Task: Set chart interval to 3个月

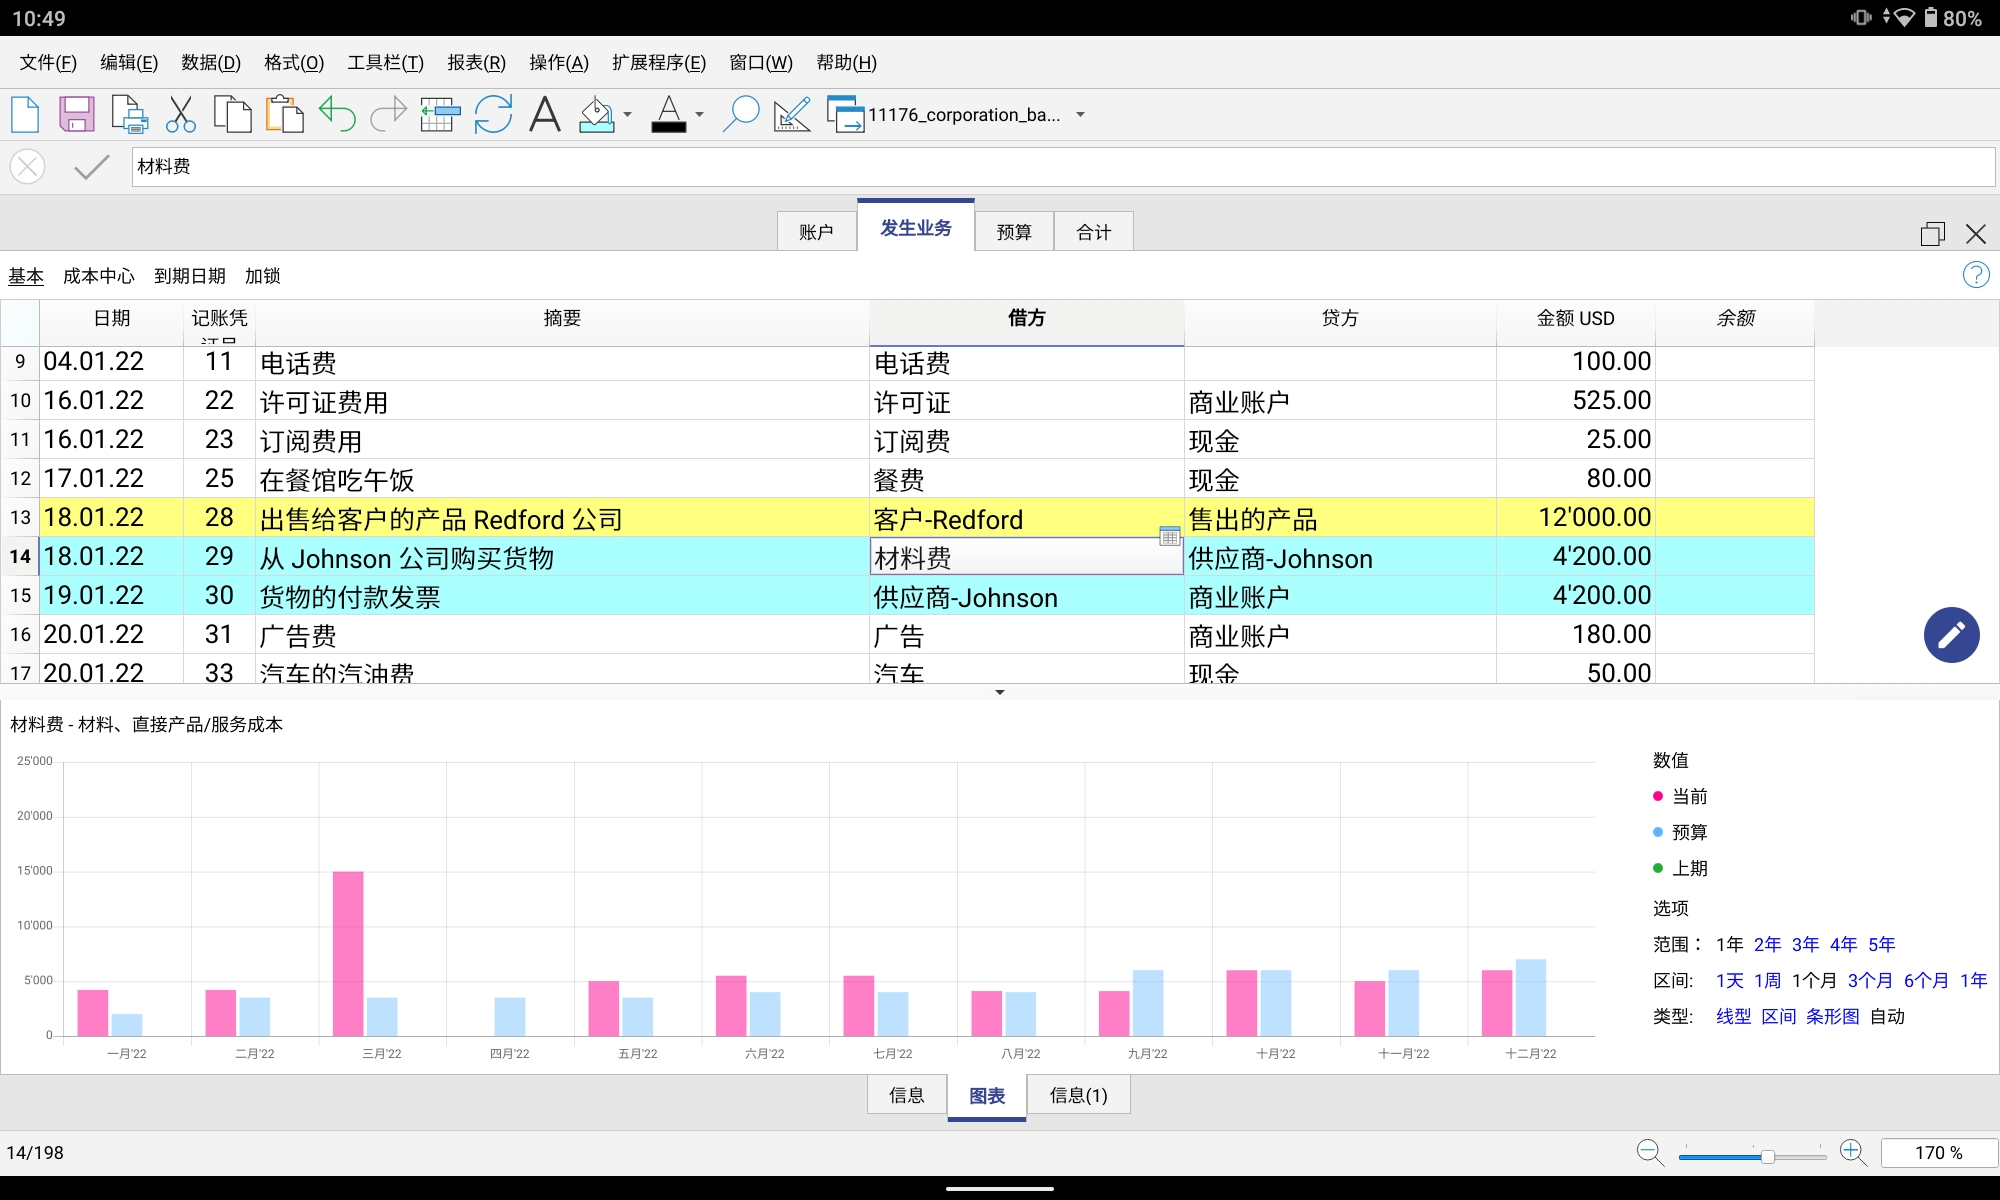Action: tap(1870, 980)
